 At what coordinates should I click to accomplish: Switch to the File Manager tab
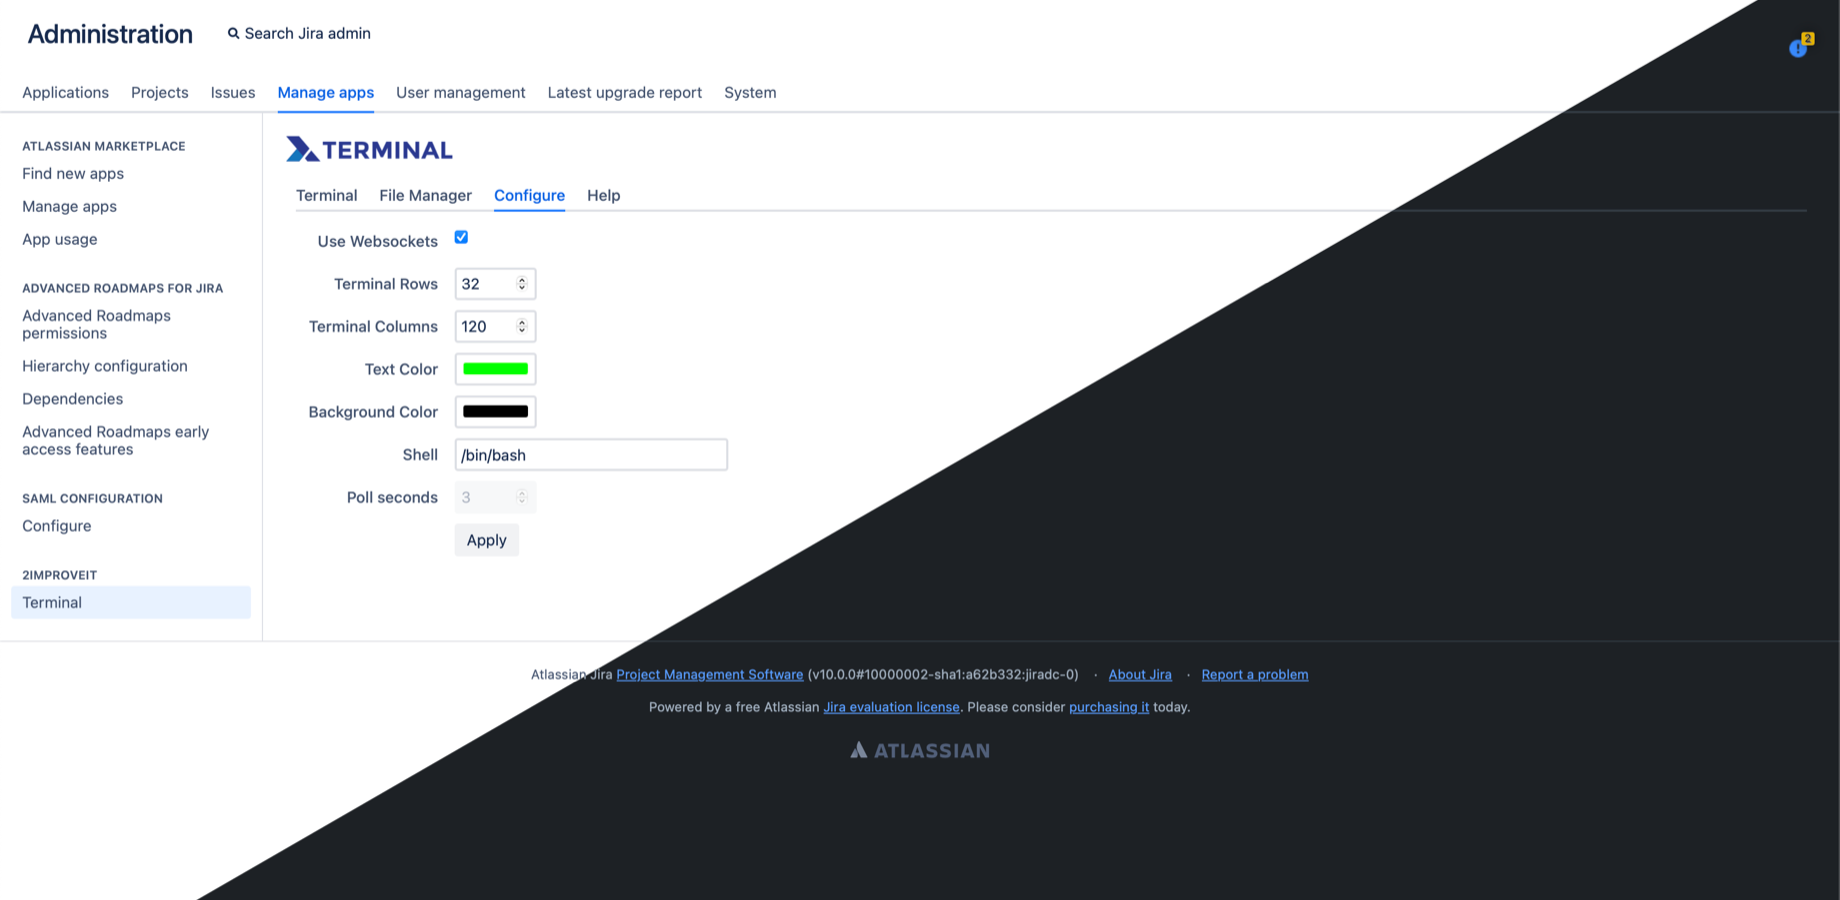click(425, 195)
